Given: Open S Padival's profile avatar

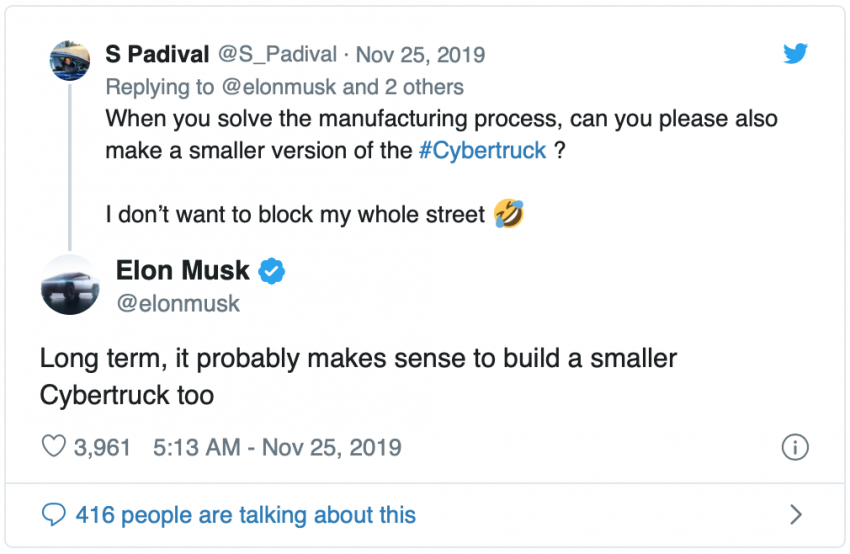Looking at the screenshot, I should [x=70, y=60].
